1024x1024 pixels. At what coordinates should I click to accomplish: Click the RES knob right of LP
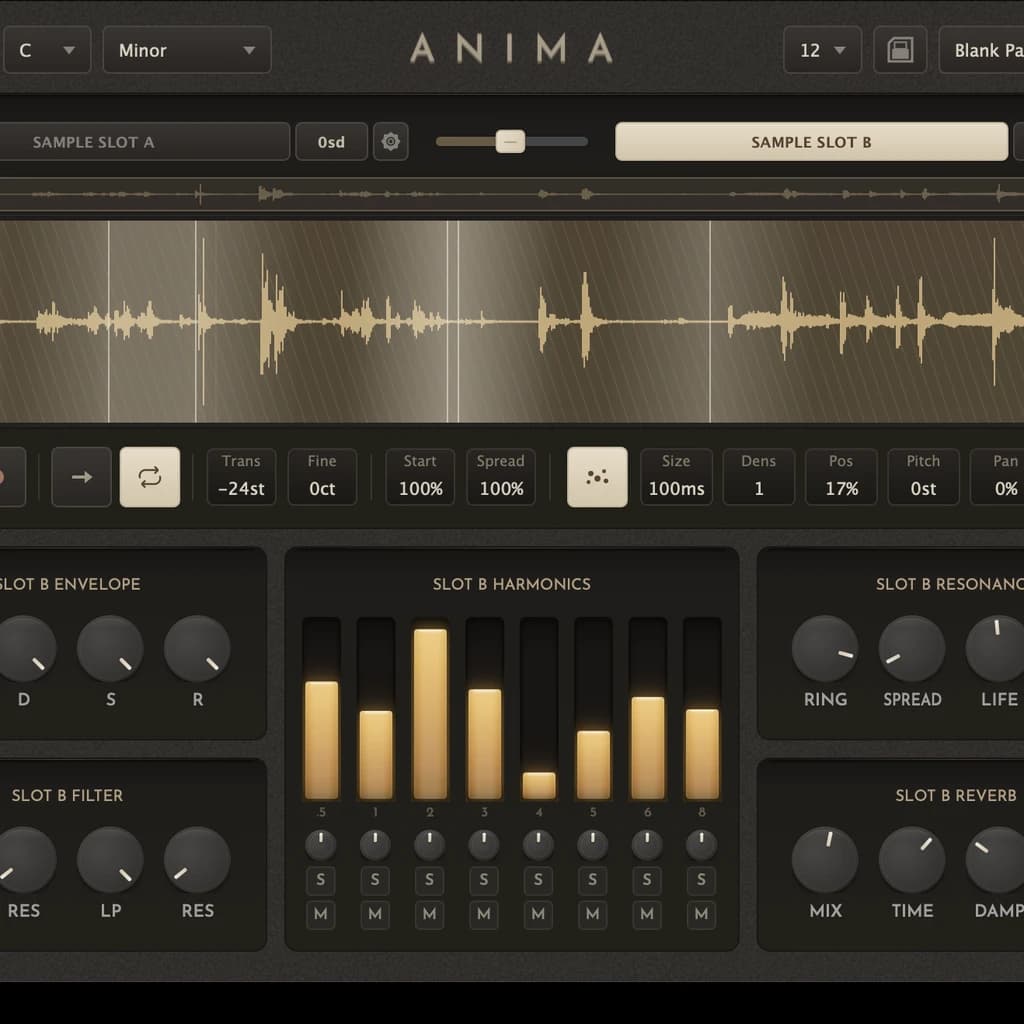[197, 859]
